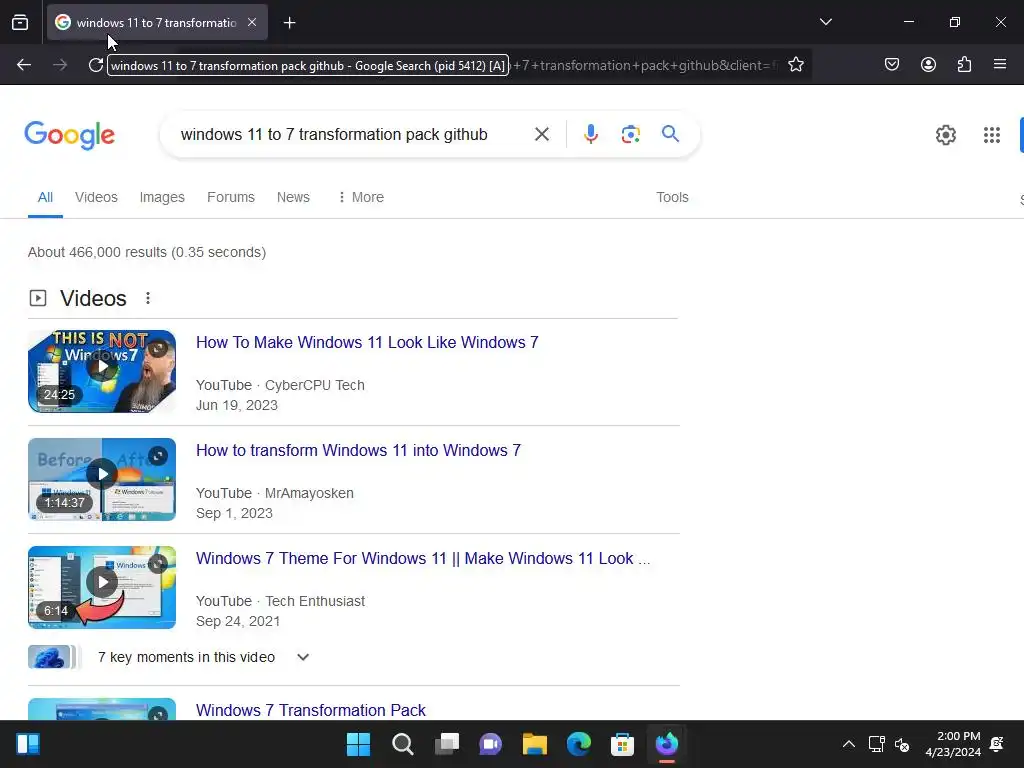Viewport: 1024px width, 768px height.
Task: Open the Firefox hamburger application menu
Action: (999, 64)
